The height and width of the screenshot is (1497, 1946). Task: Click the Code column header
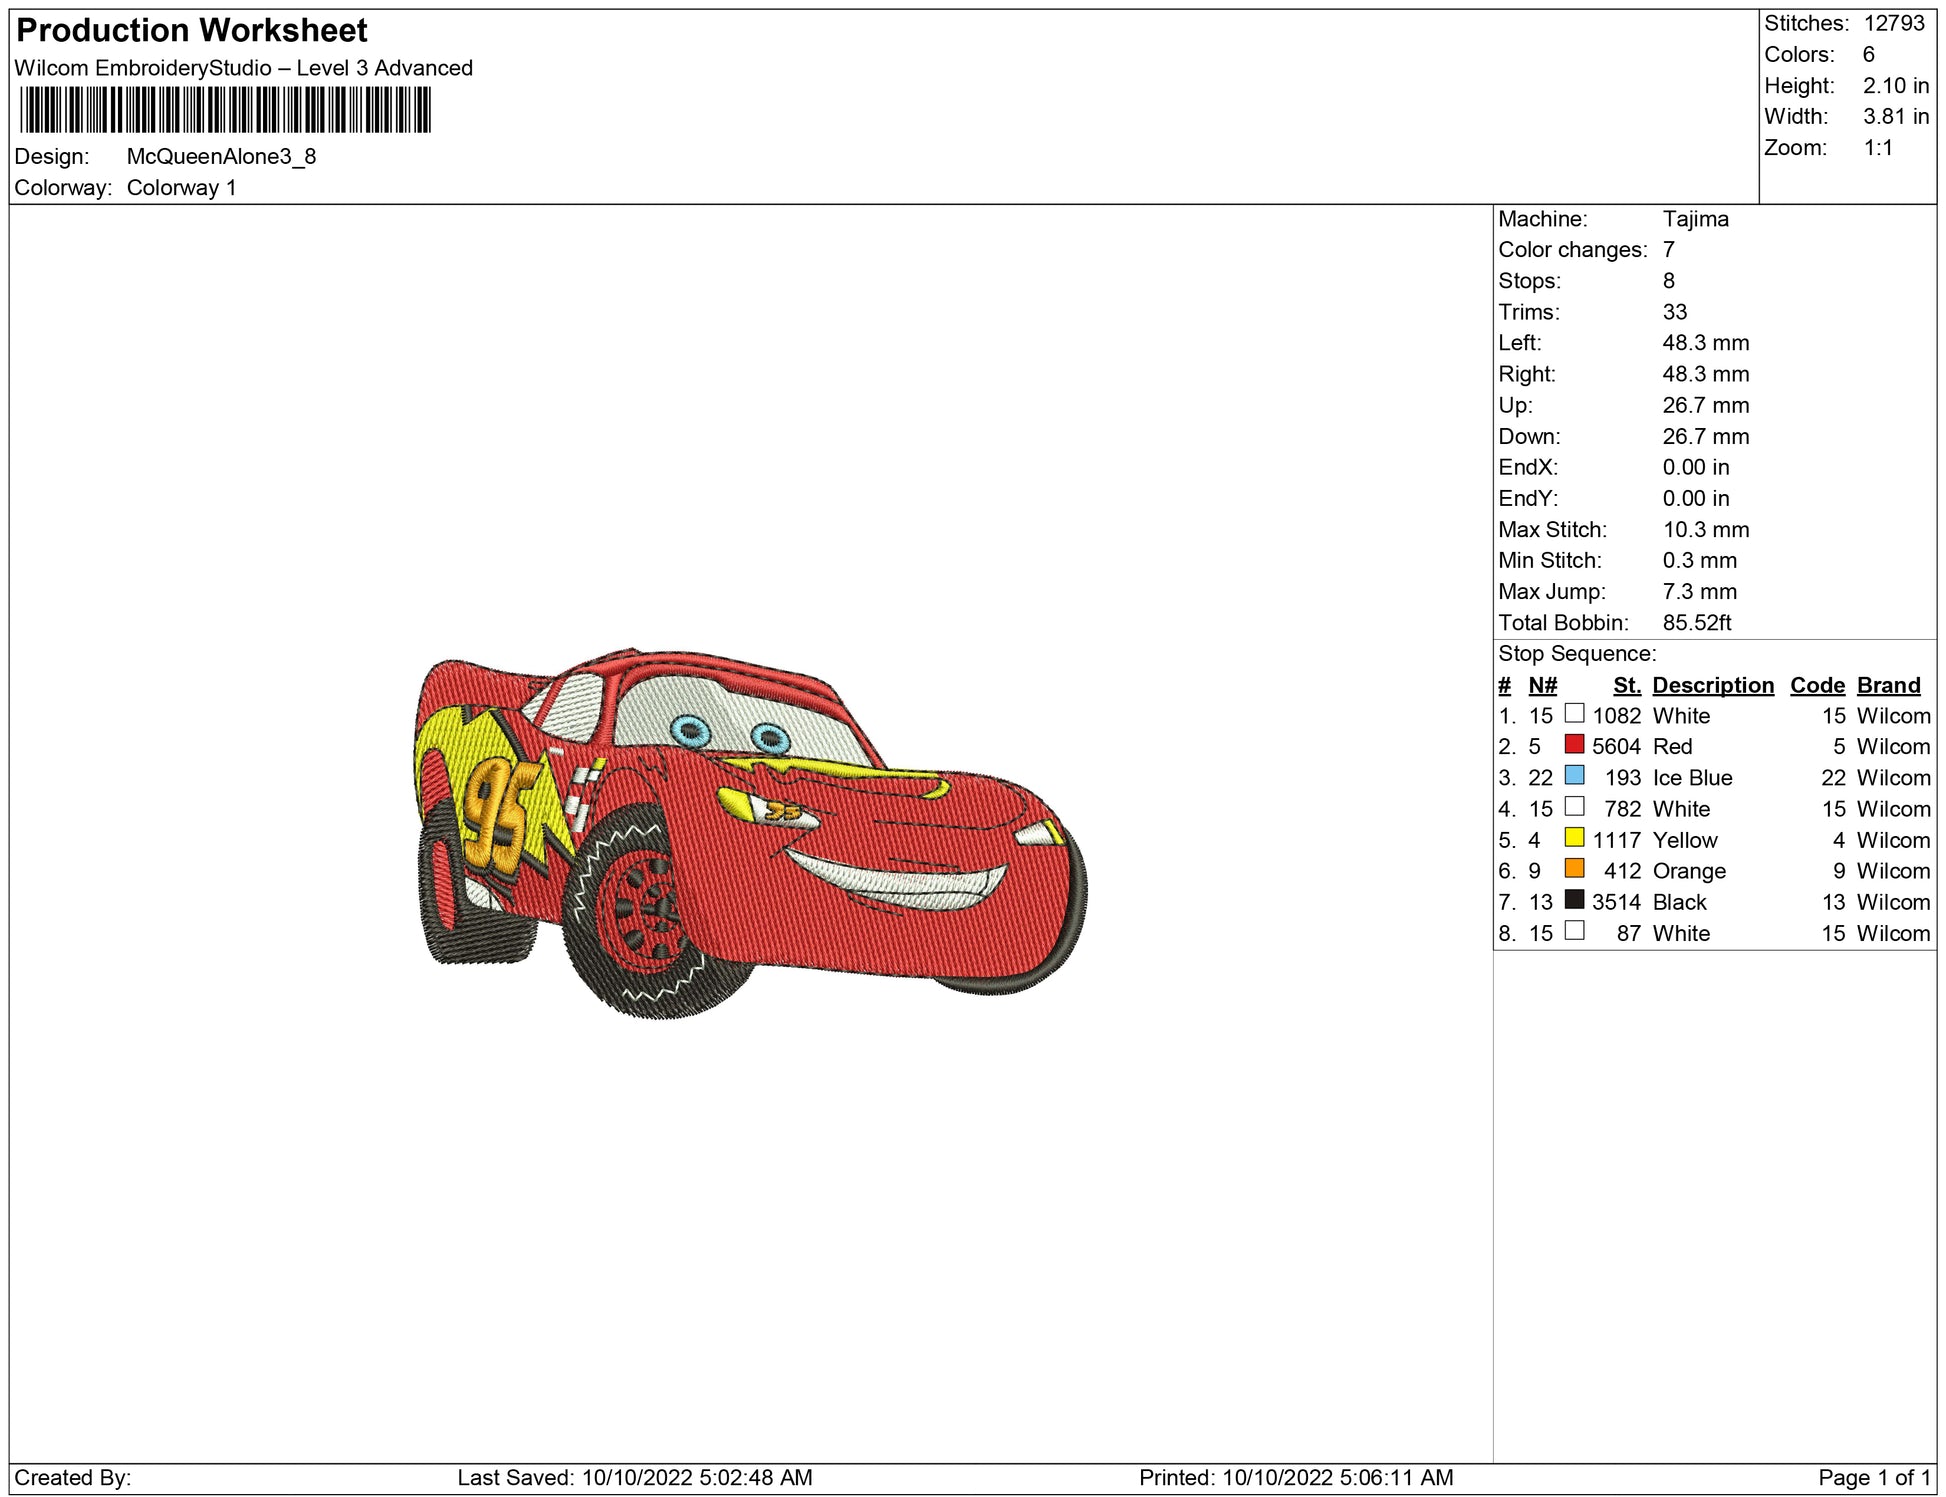1816,685
